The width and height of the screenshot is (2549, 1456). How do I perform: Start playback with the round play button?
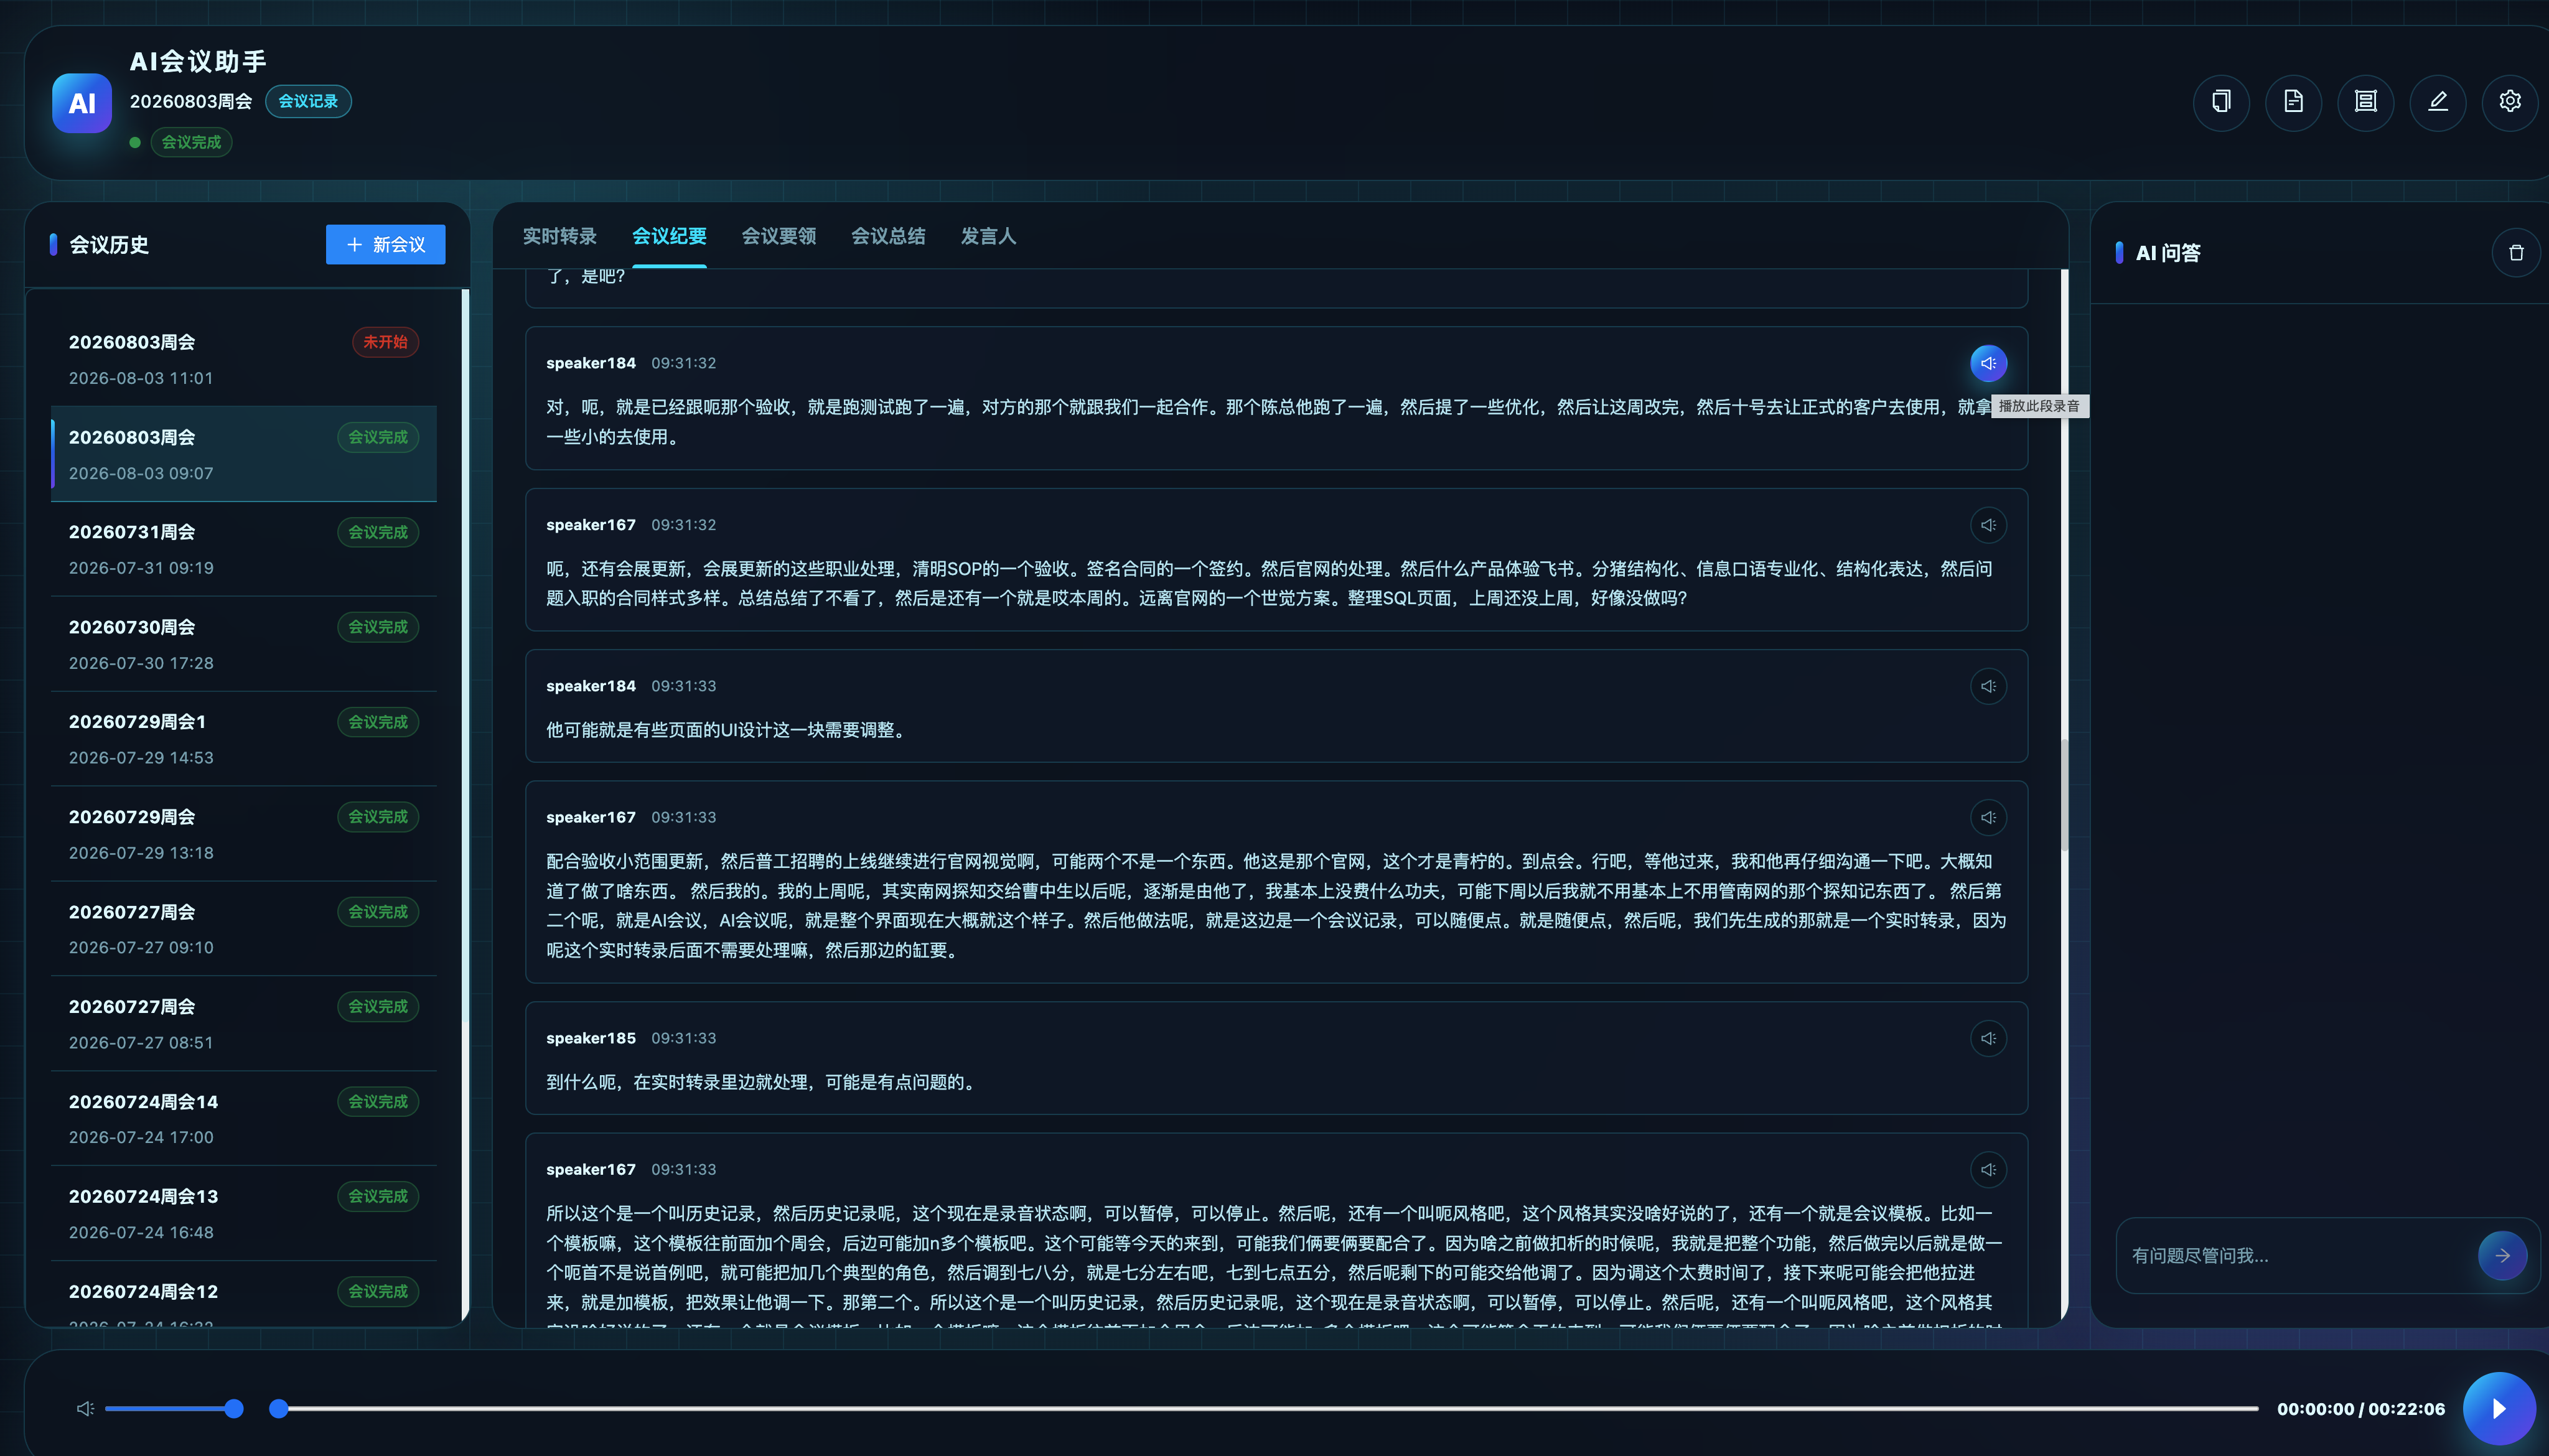2498,1408
